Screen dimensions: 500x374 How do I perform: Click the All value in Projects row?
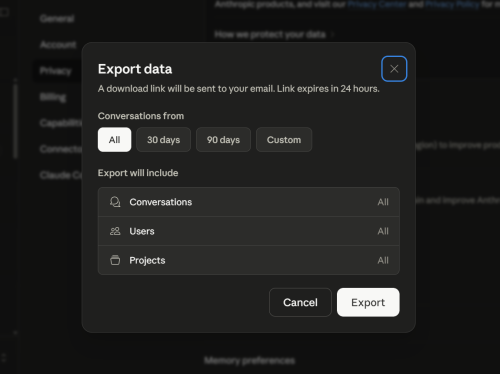(383, 260)
